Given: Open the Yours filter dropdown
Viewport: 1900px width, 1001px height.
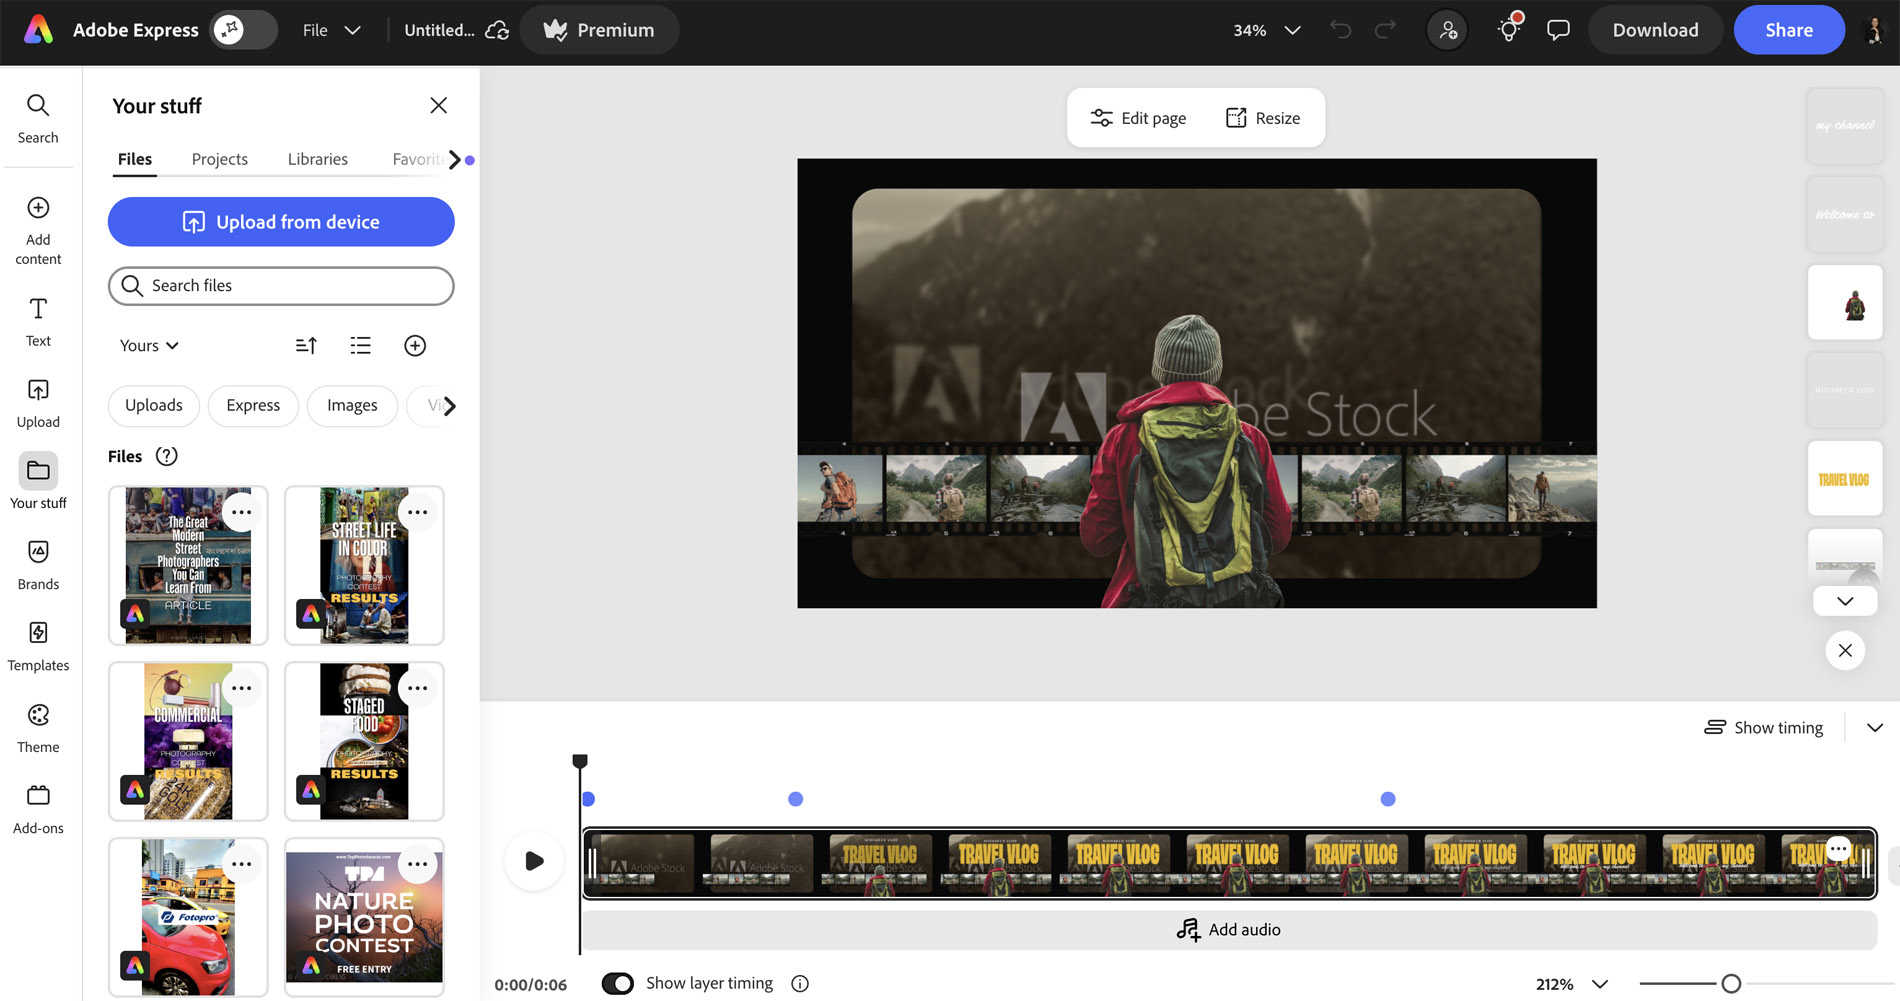Looking at the screenshot, I should pyautogui.click(x=148, y=345).
